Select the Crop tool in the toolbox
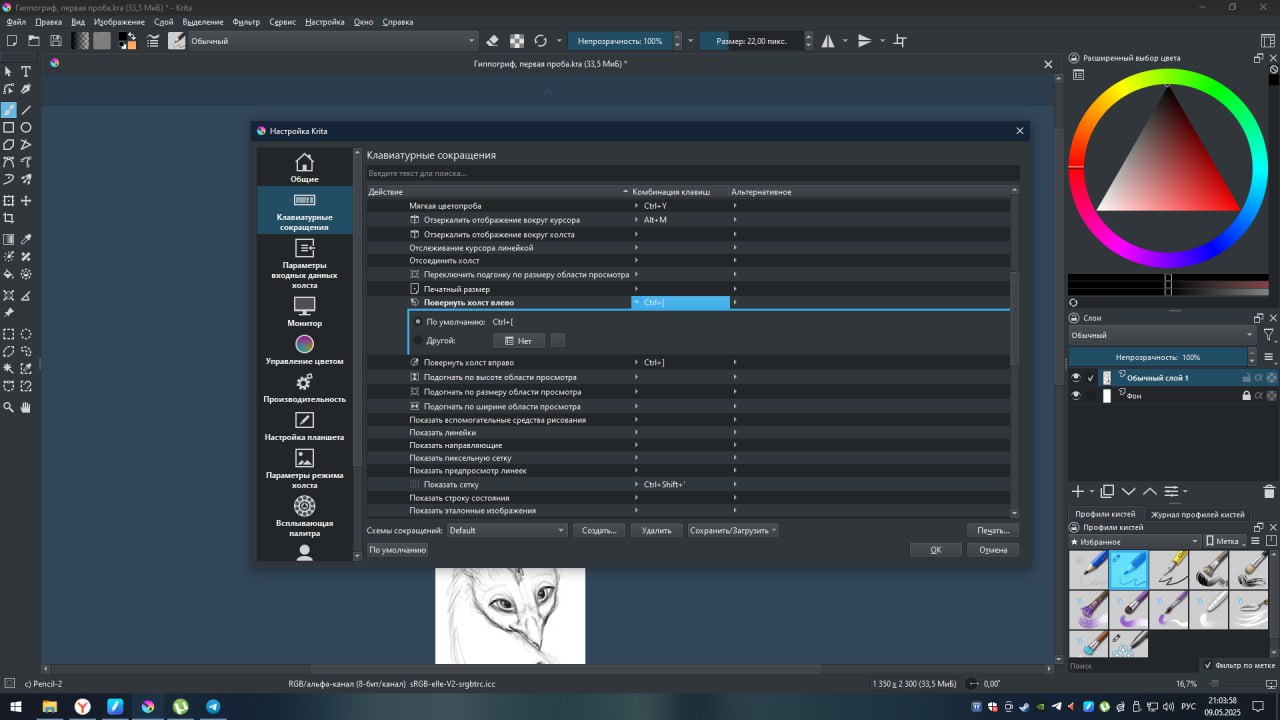 pos(8,218)
